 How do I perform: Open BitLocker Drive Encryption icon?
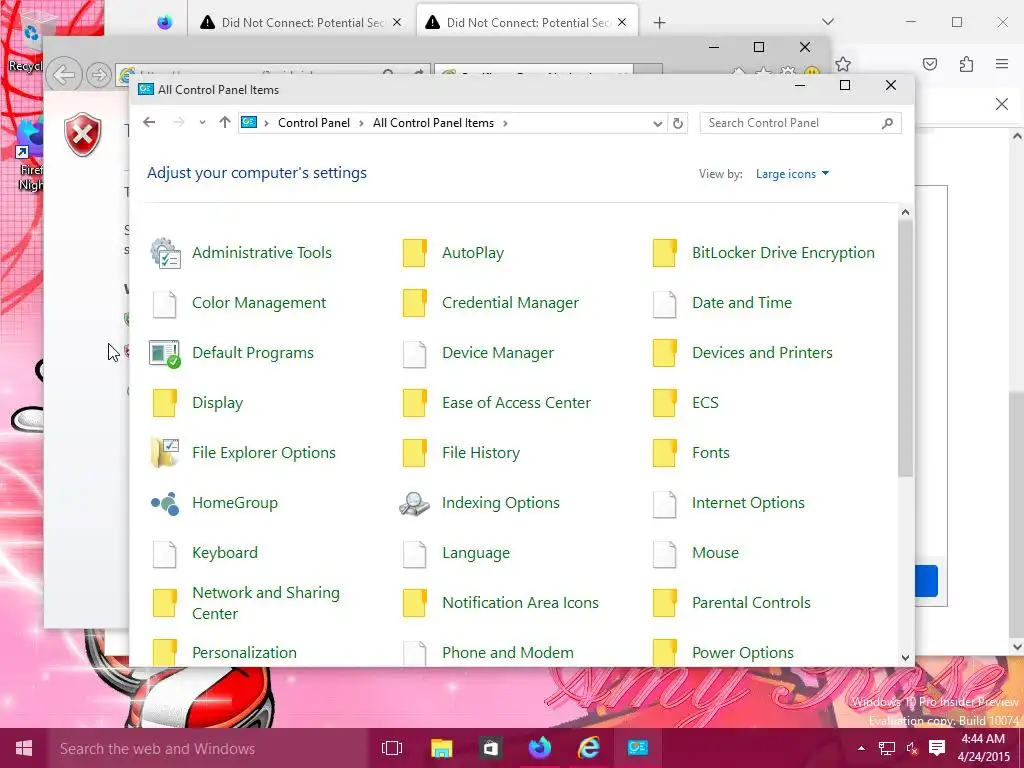coord(665,253)
